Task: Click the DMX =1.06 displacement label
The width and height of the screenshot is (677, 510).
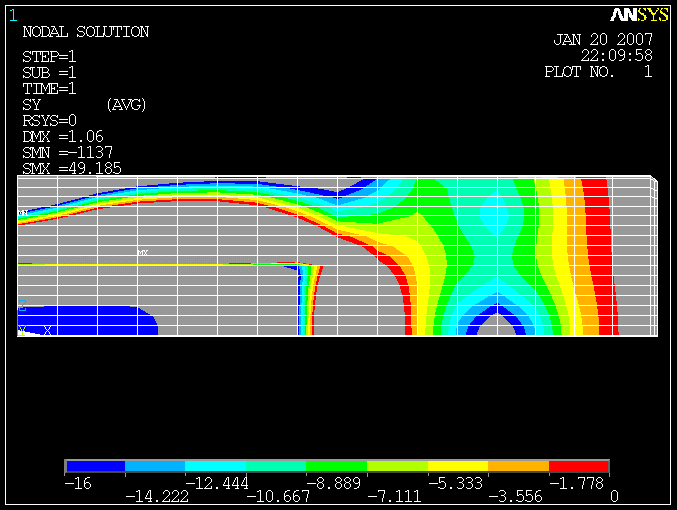Action: pyautogui.click(x=63, y=136)
